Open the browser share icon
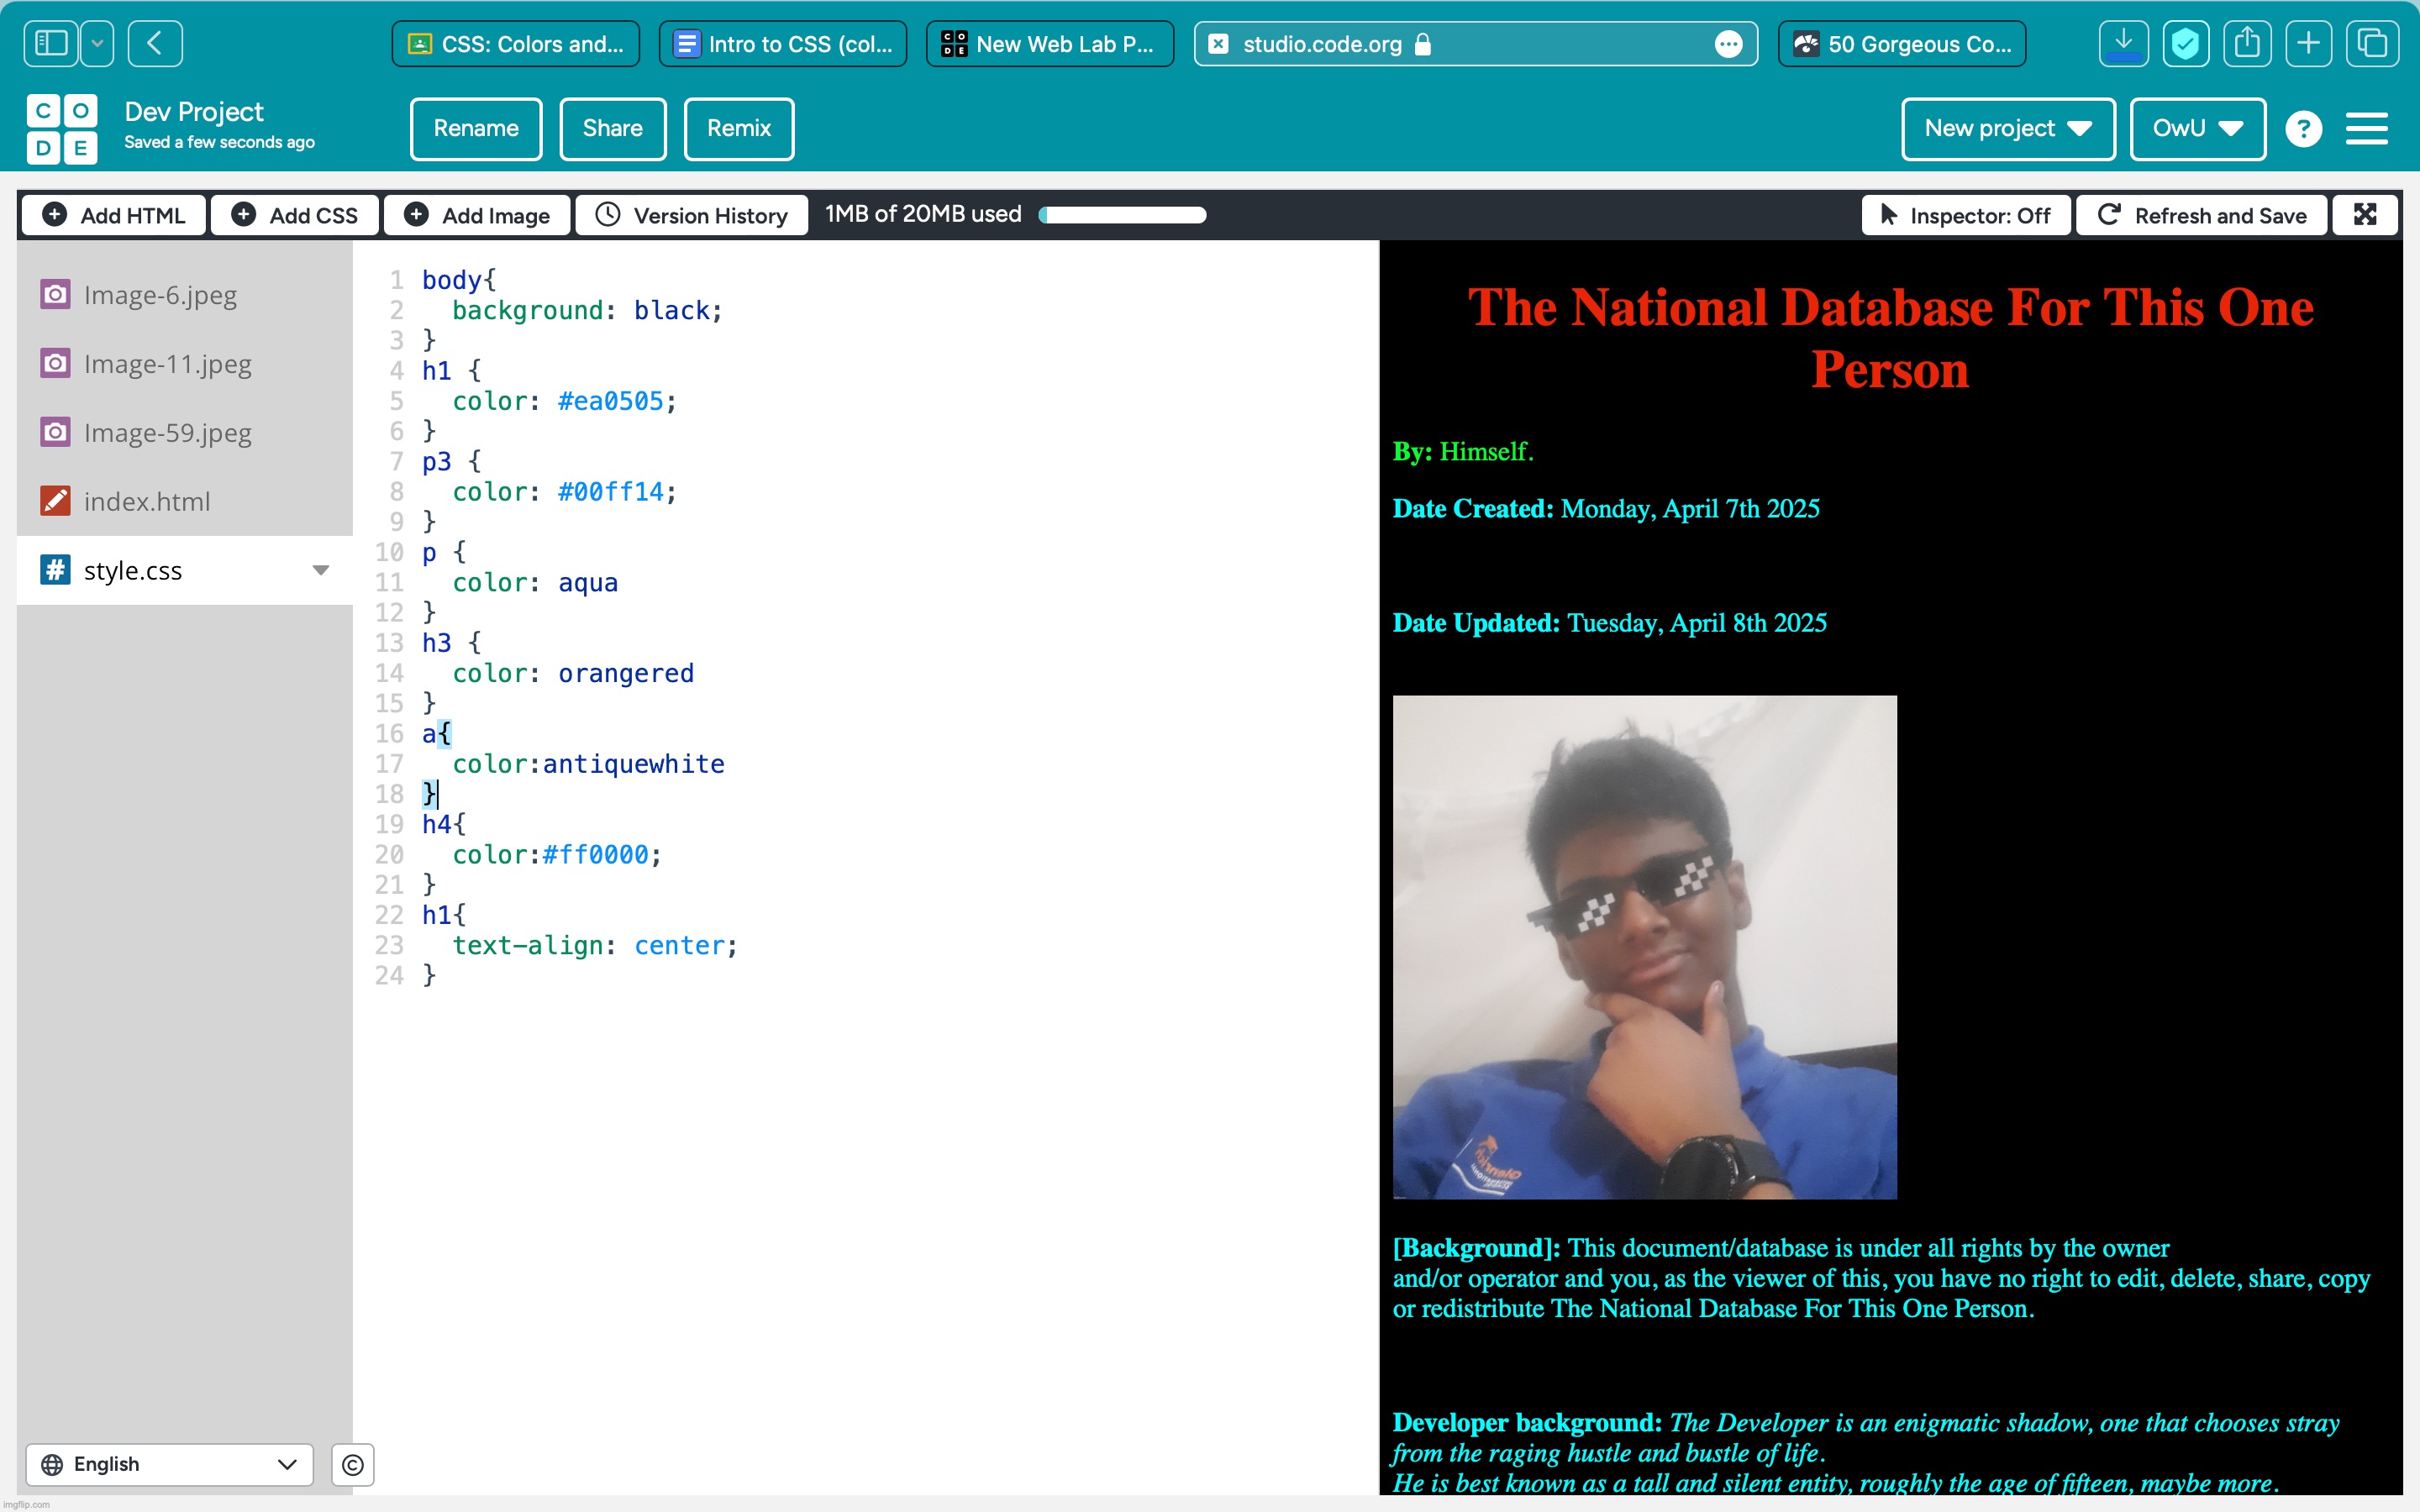 click(2246, 44)
